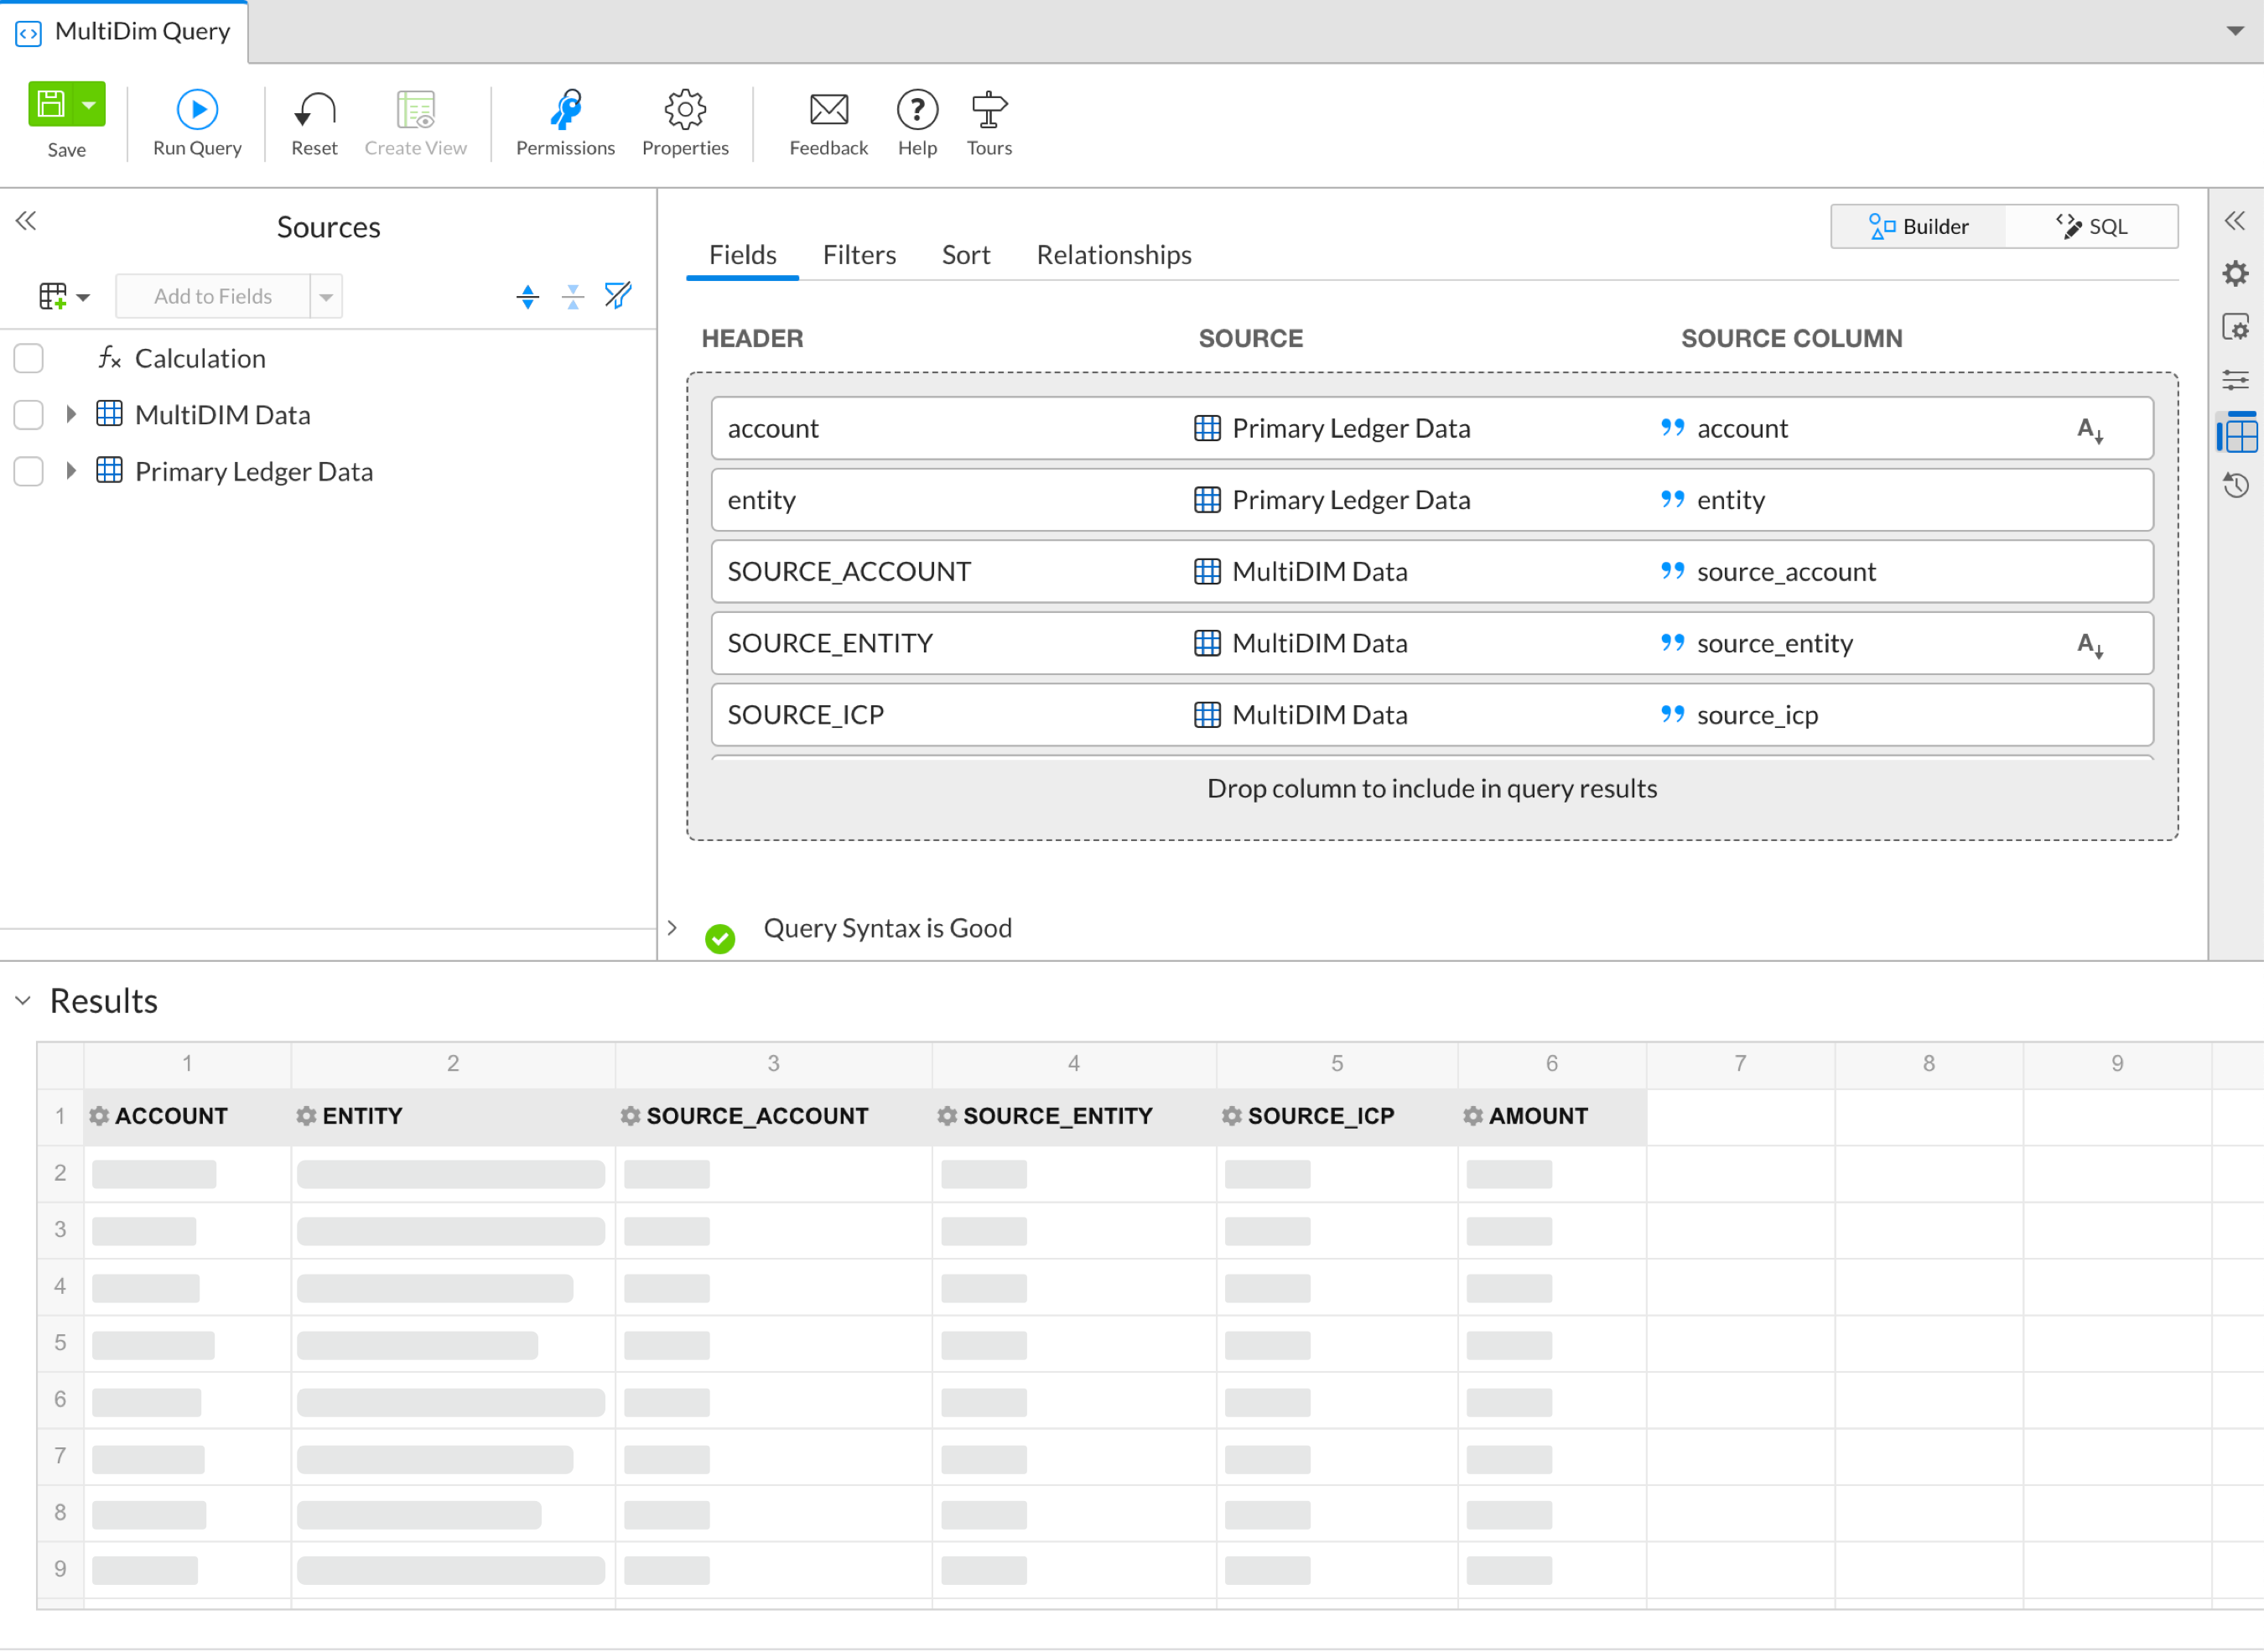Click the sliders options icon in right sidebar
This screenshot has width=2264, height=1652.
[x=2236, y=379]
